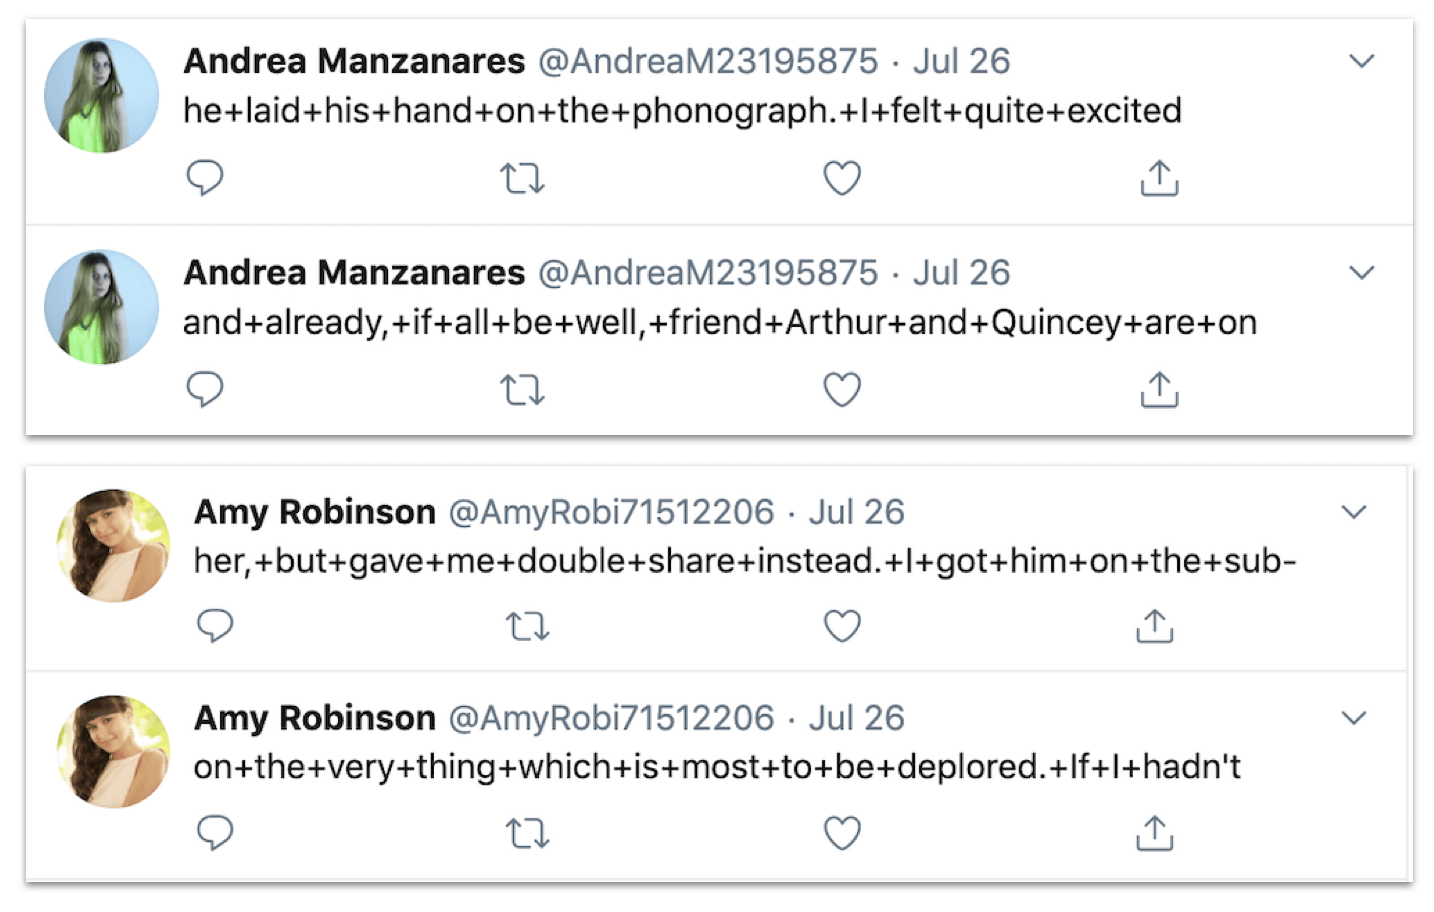Screen dimensions: 1434x912
Task: Click Amy Robinson avatar on last tweet
Action: (x=113, y=752)
